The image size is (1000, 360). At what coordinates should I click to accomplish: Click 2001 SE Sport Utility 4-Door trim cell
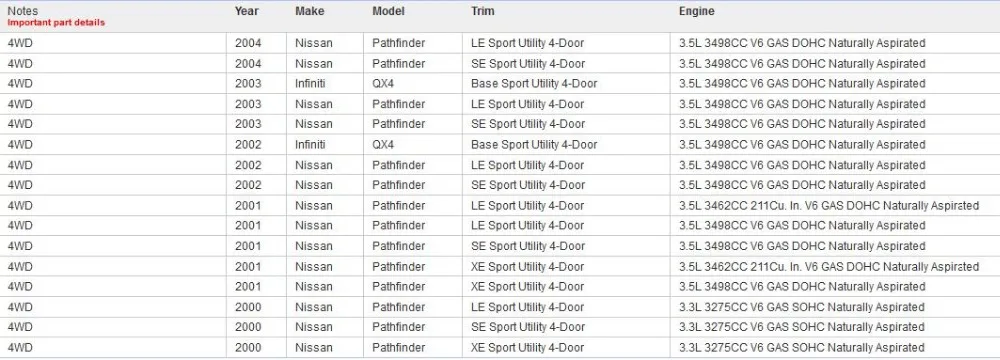[566, 246]
